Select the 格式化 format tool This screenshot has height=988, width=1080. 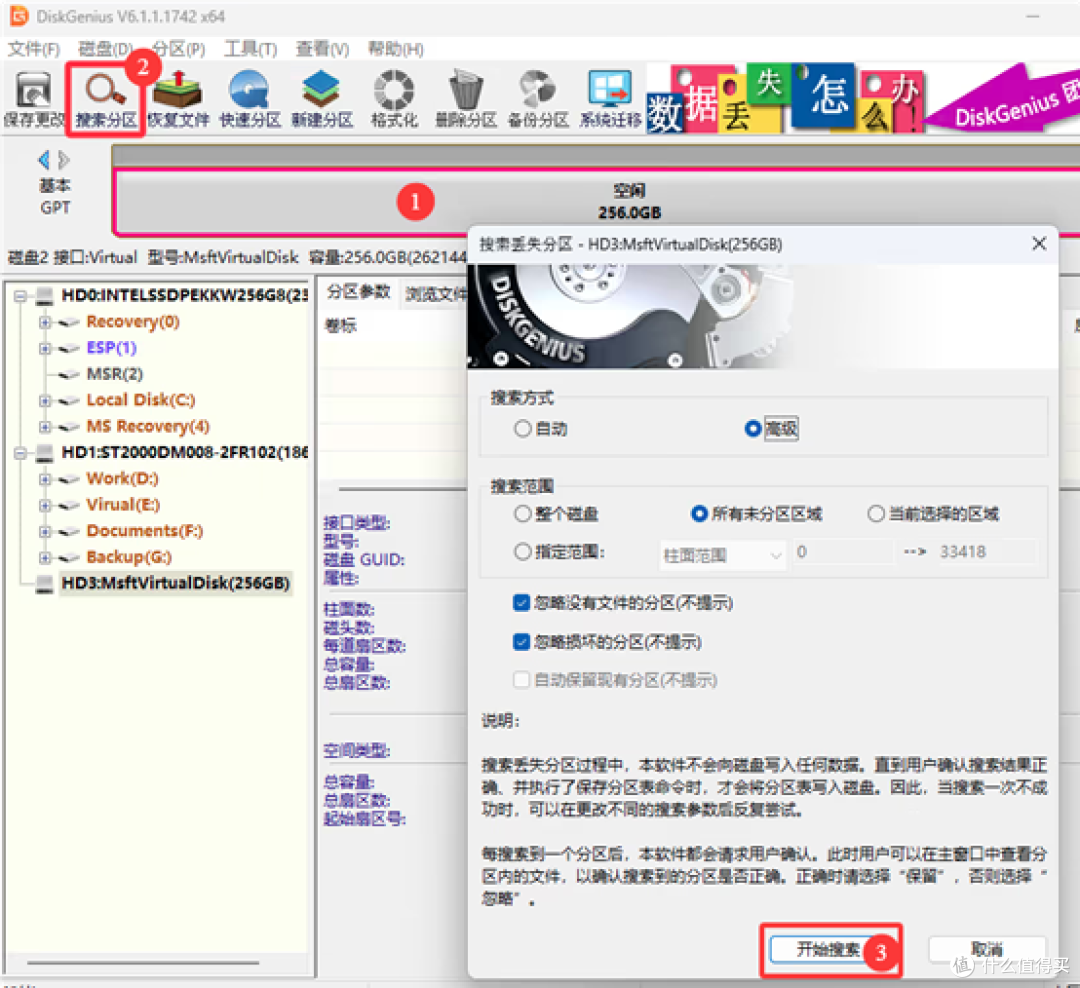coord(394,99)
